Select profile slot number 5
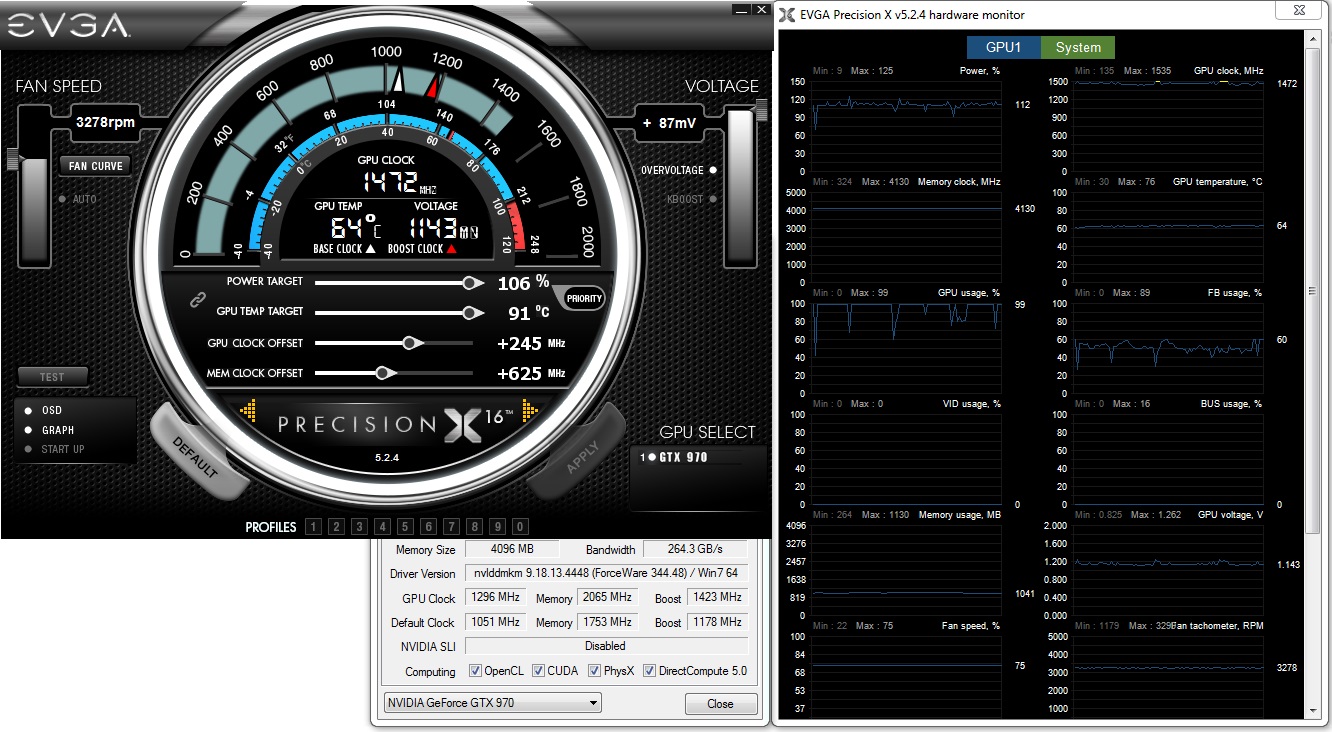Image resolution: width=1332 pixels, height=732 pixels. [x=405, y=527]
